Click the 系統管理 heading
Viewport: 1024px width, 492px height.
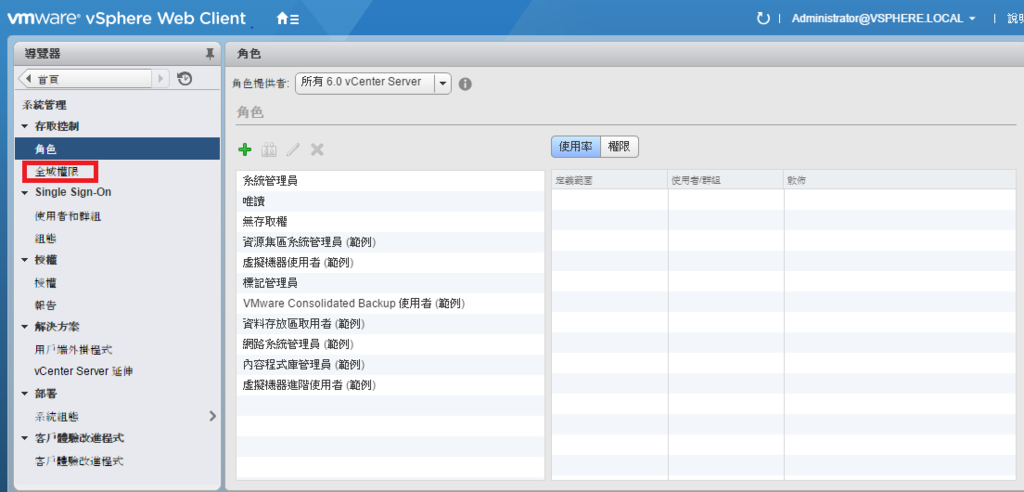click(44, 105)
